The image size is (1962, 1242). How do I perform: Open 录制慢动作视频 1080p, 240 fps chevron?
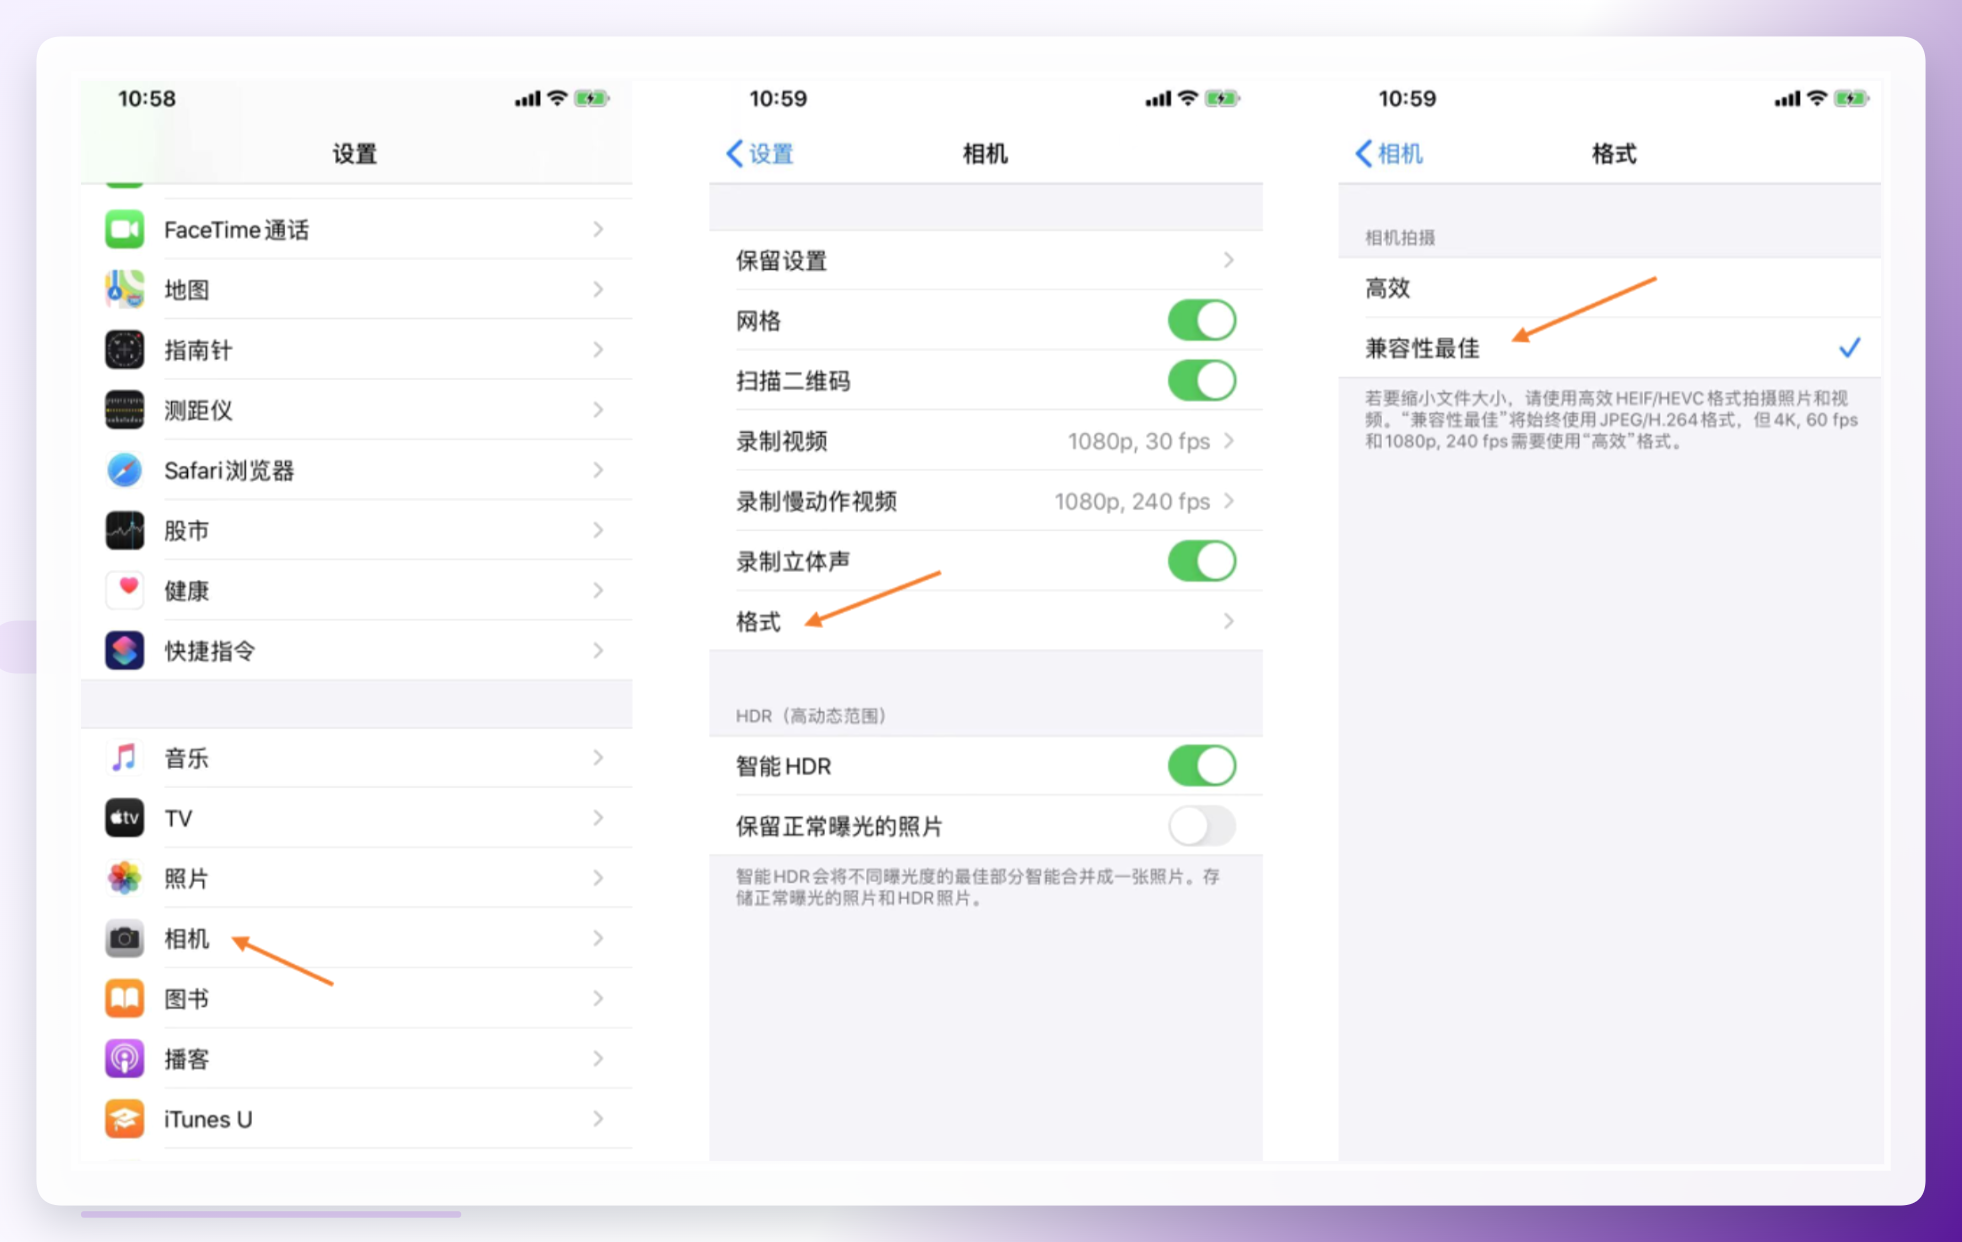pyautogui.click(x=1229, y=501)
